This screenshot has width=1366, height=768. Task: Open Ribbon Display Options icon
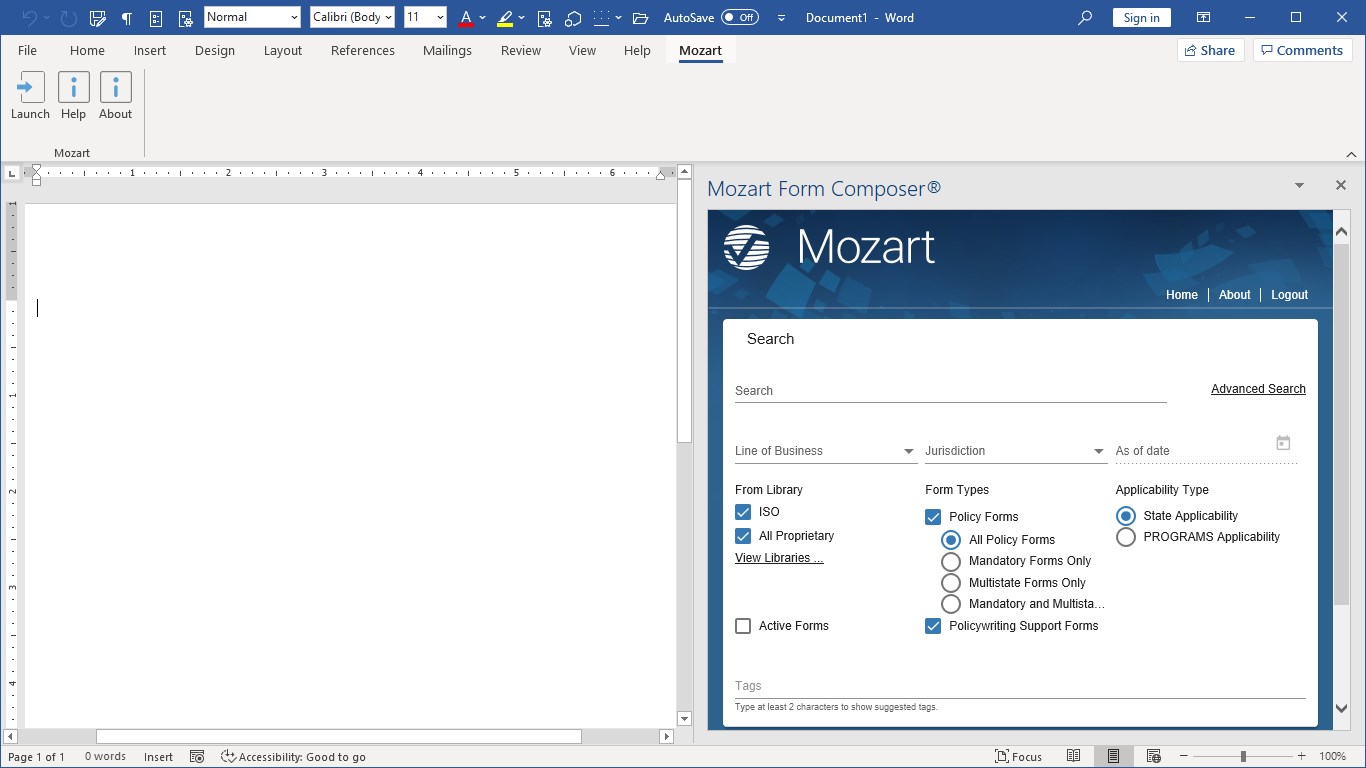point(1204,18)
